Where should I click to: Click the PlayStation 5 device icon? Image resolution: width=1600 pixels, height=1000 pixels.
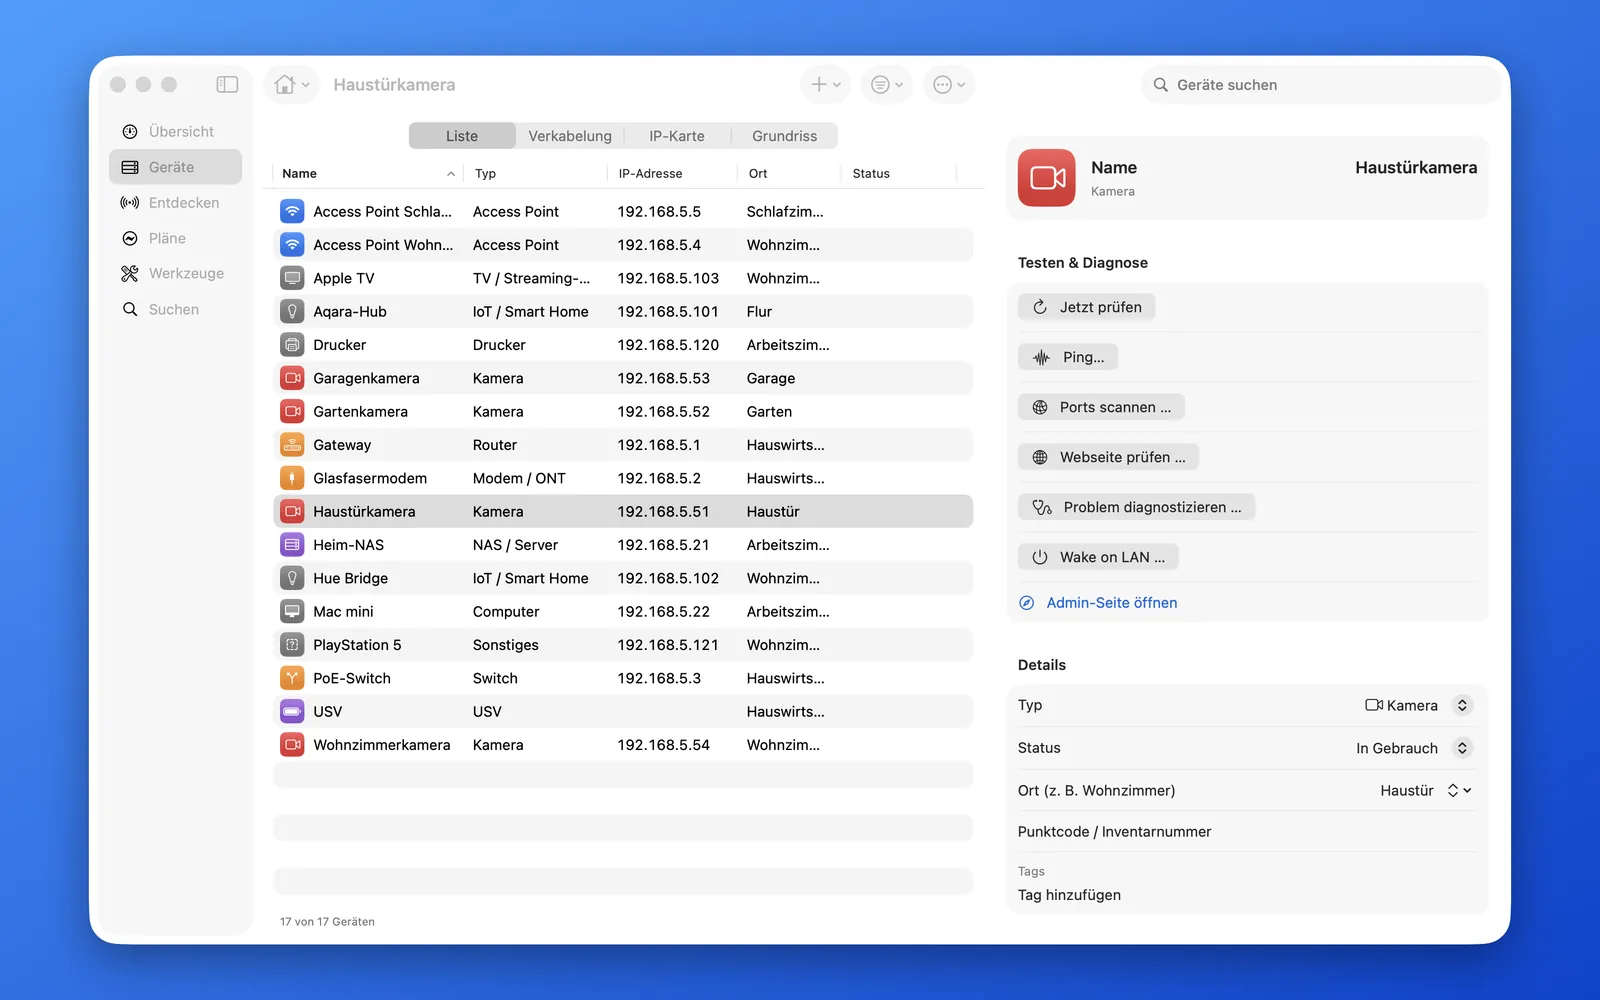coord(292,645)
